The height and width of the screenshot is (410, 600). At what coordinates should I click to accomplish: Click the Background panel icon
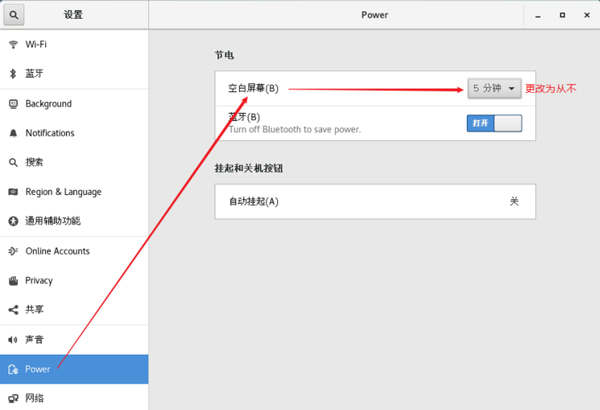click(x=13, y=104)
